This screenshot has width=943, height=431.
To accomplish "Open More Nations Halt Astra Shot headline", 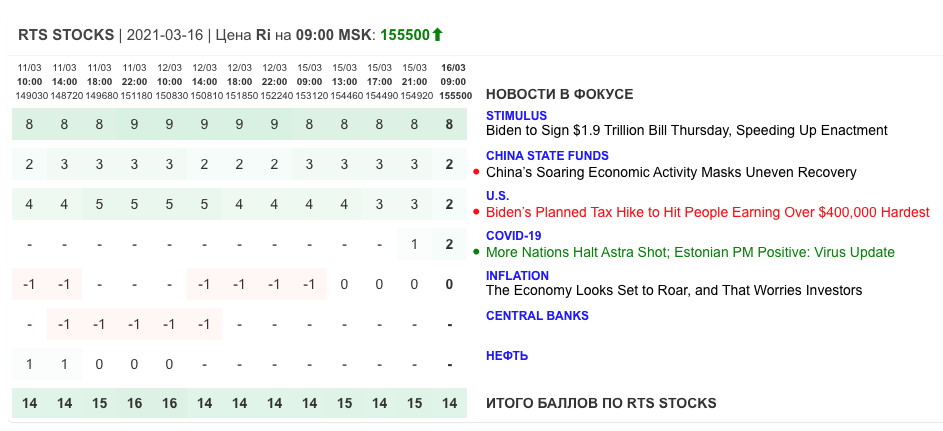I will (x=690, y=252).
